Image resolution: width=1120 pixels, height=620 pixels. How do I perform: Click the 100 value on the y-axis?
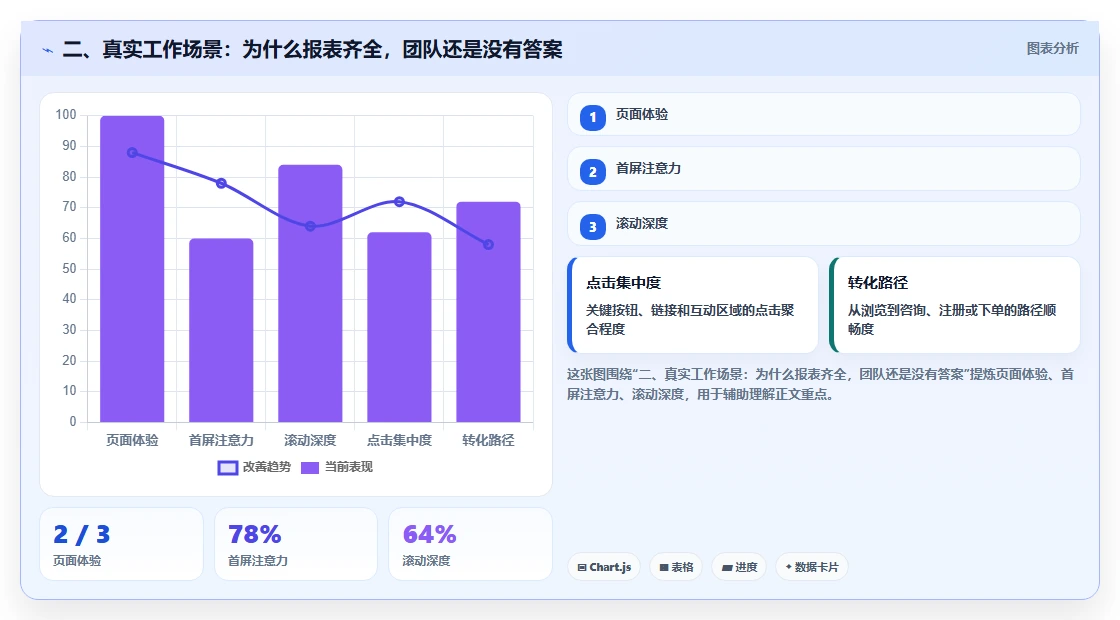(x=66, y=115)
